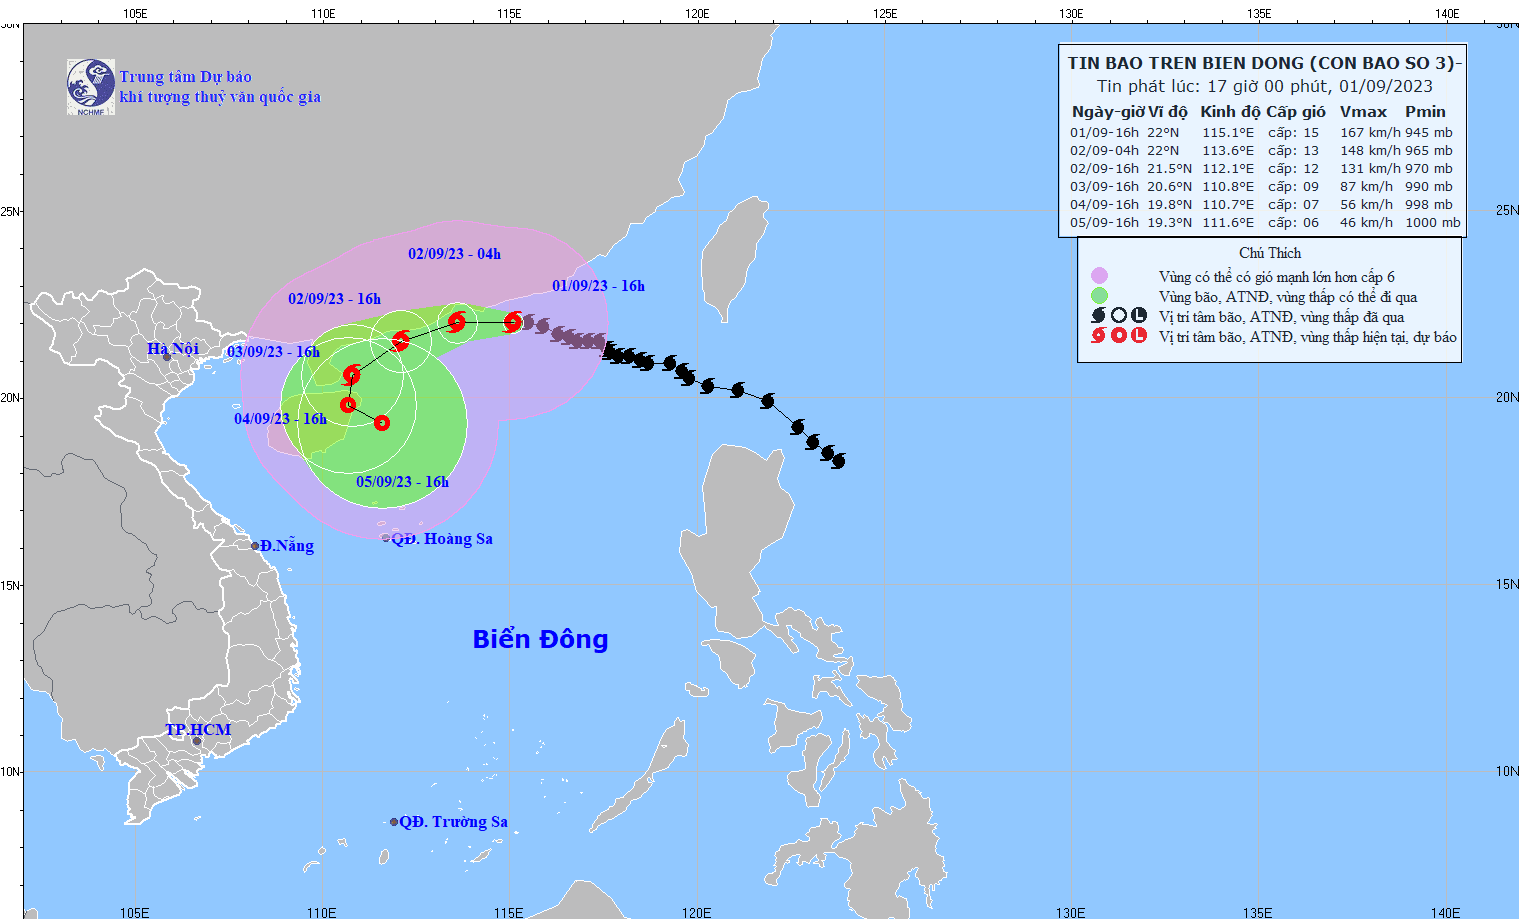This screenshot has height=919, width=1519.
Task: Click 'Vmax' column header
Action: tap(1363, 112)
